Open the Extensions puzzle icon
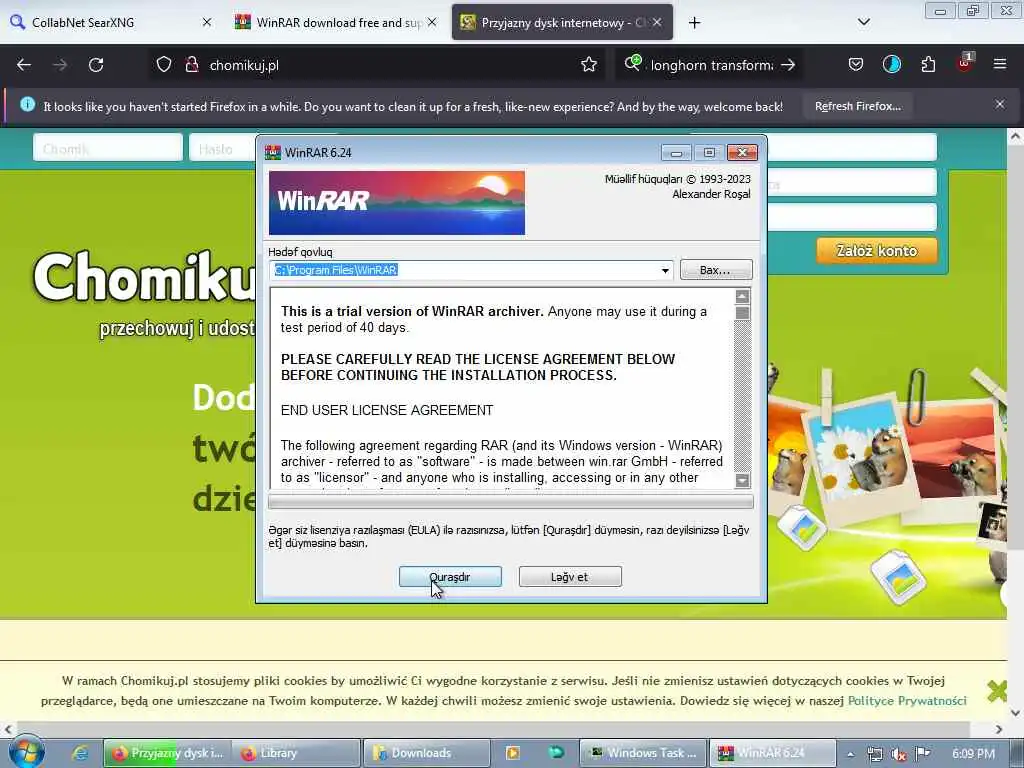Viewport: 1024px width, 768px height. (x=928, y=65)
